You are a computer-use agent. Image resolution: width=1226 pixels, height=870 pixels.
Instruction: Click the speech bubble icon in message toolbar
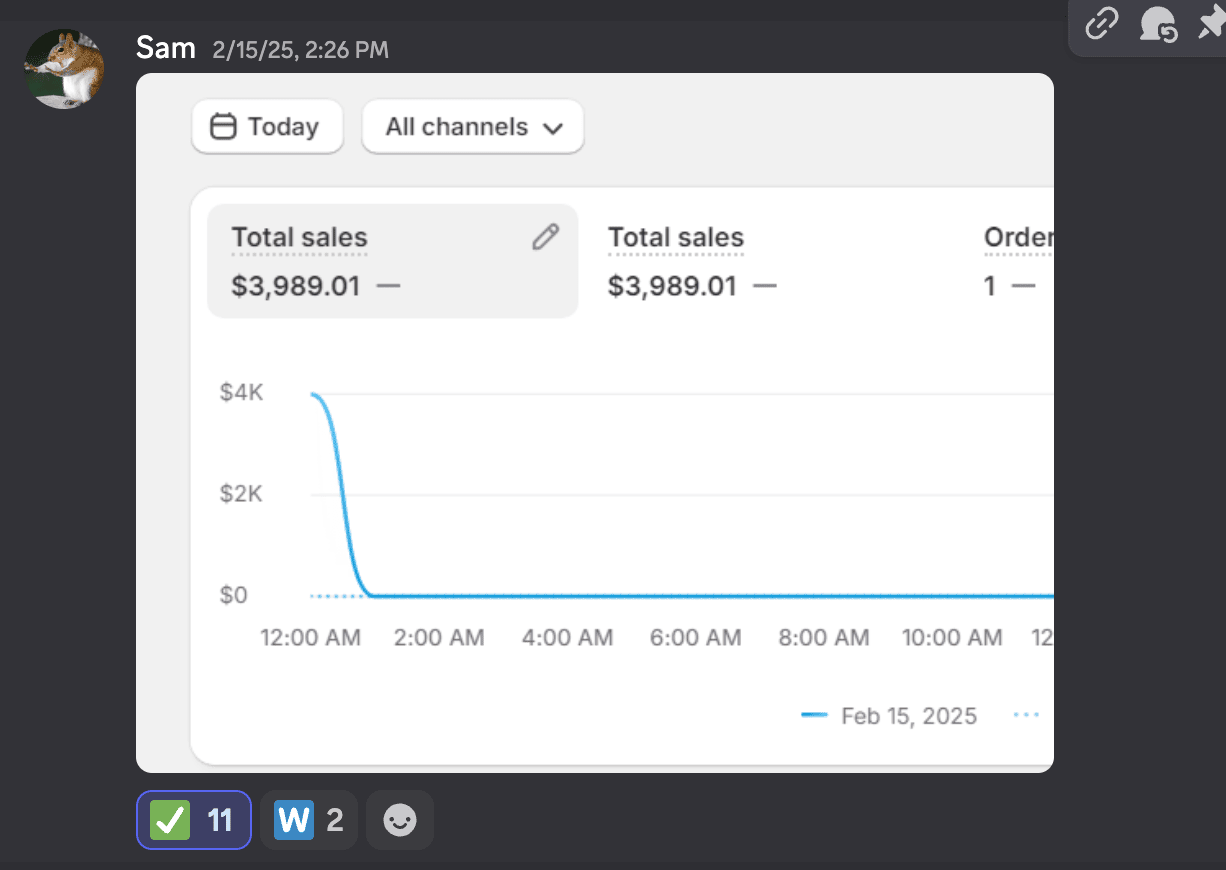pyautogui.click(x=1158, y=24)
